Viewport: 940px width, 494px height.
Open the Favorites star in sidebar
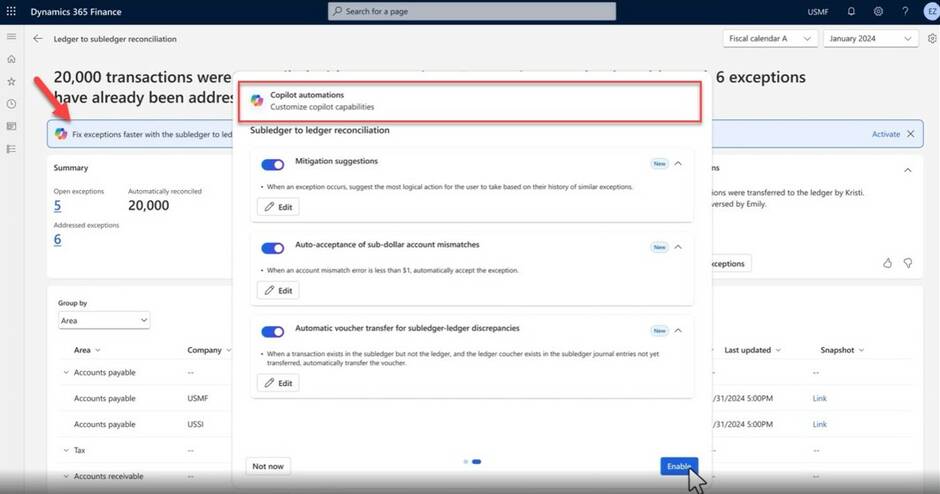pos(11,81)
